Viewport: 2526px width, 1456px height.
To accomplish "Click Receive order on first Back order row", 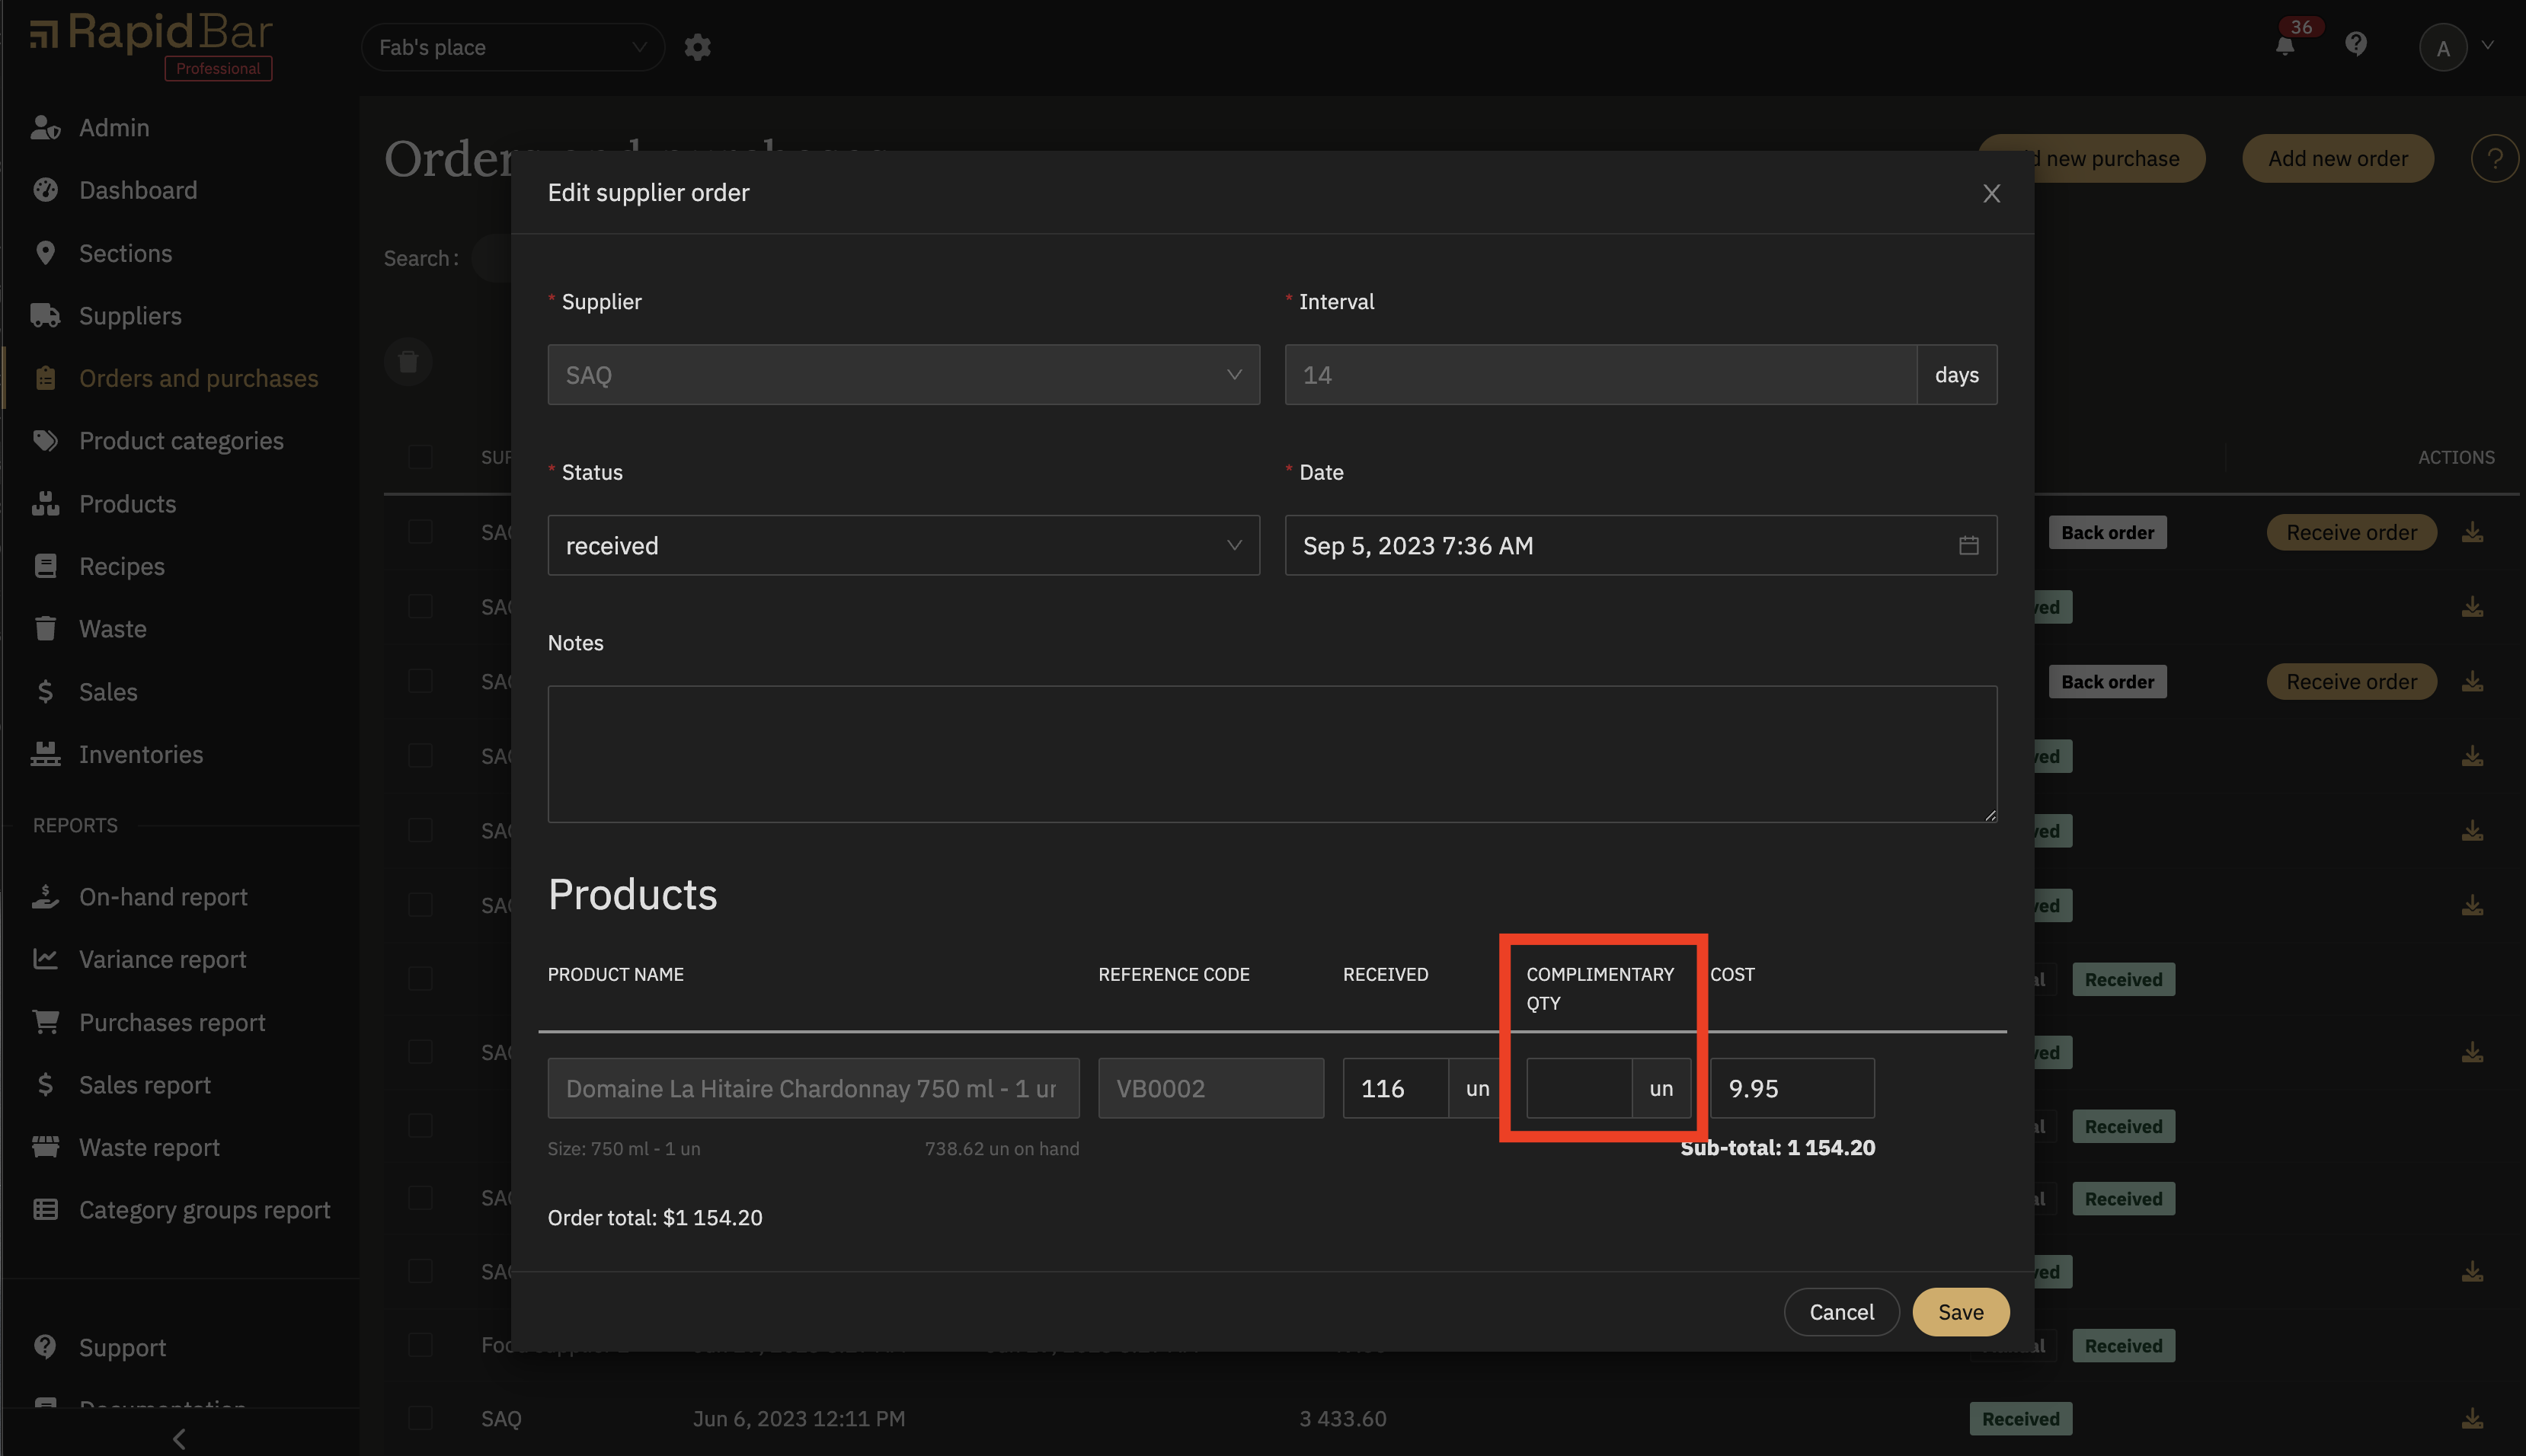I will (2351, 532).
